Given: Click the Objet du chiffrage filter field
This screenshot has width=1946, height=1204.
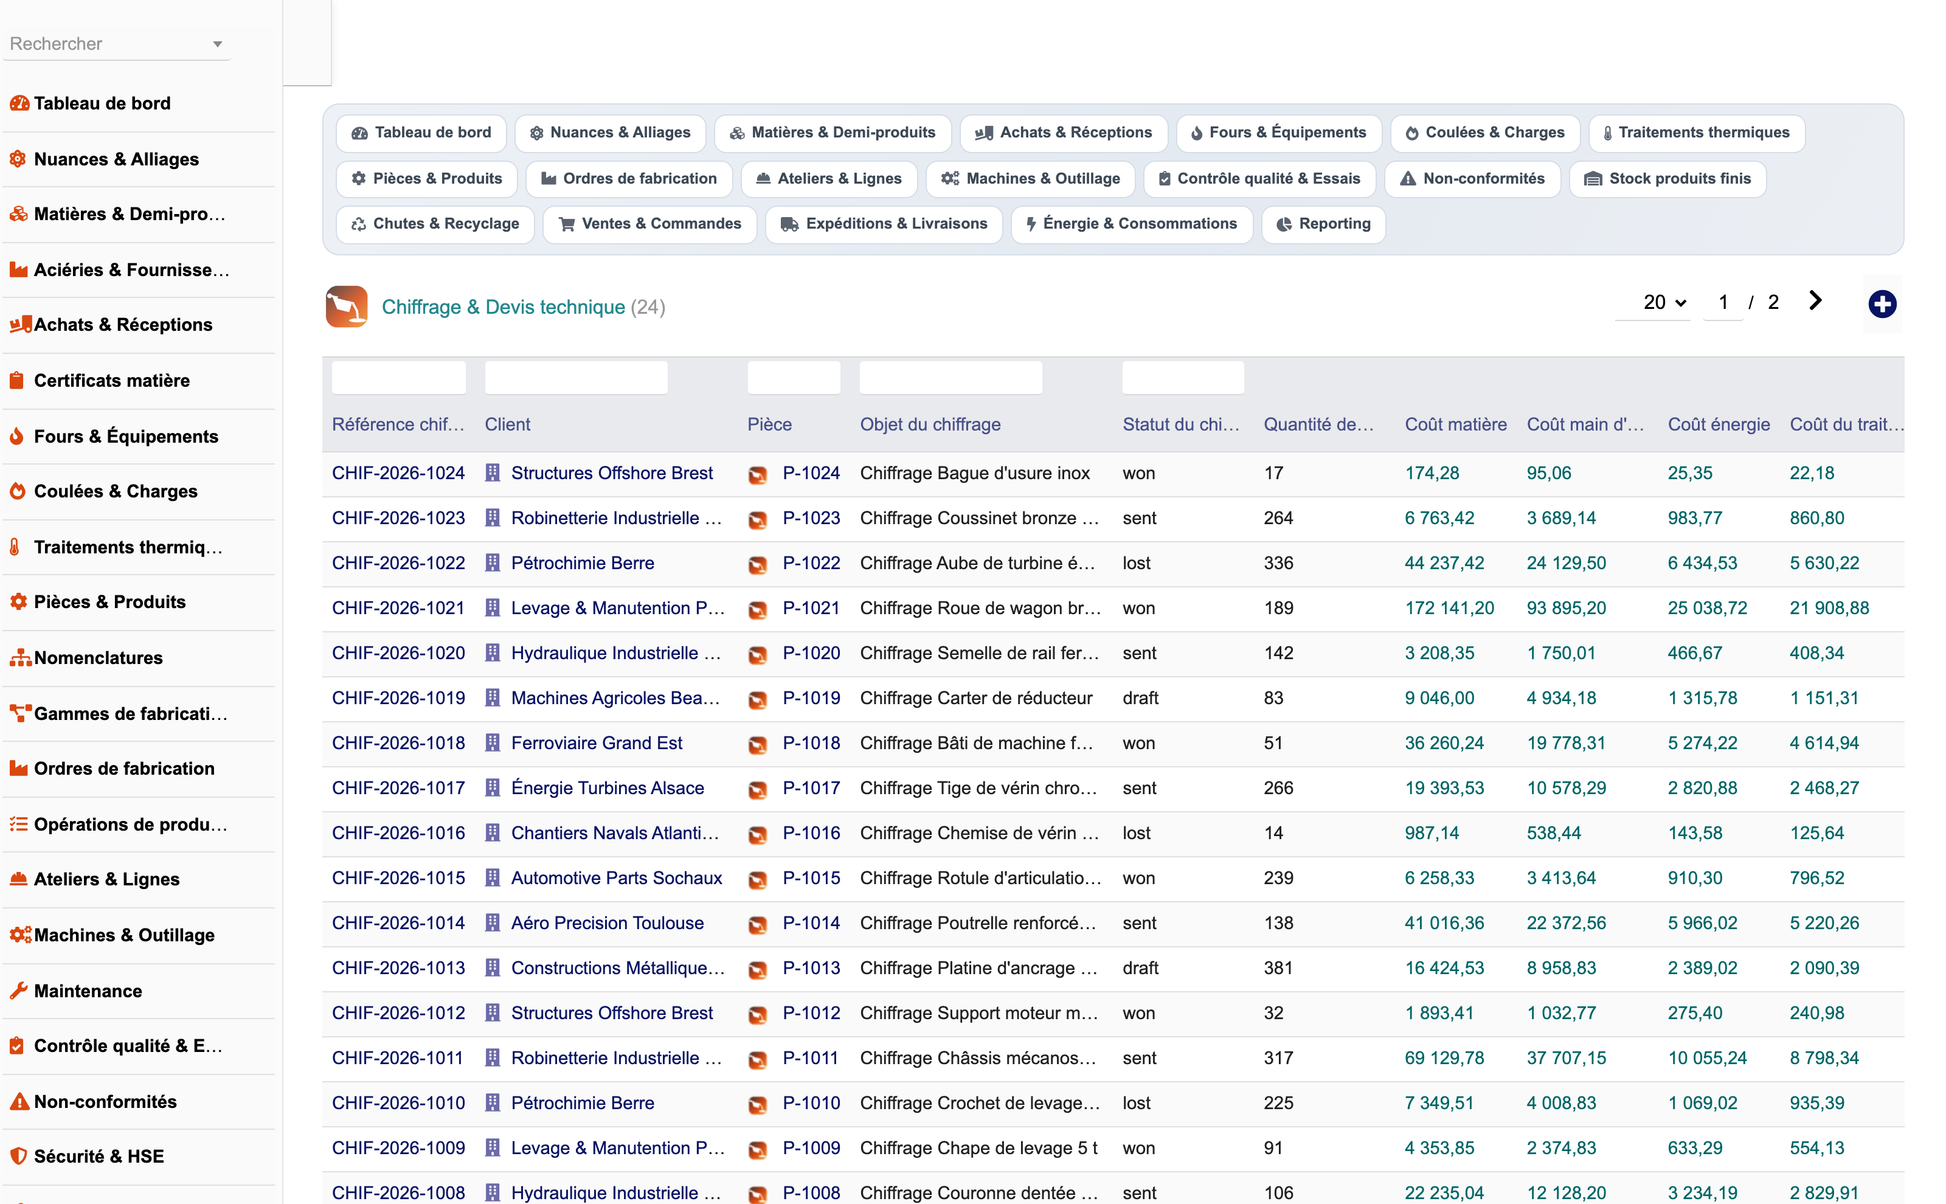Looking at the screenshot, I should click(951, 378).
